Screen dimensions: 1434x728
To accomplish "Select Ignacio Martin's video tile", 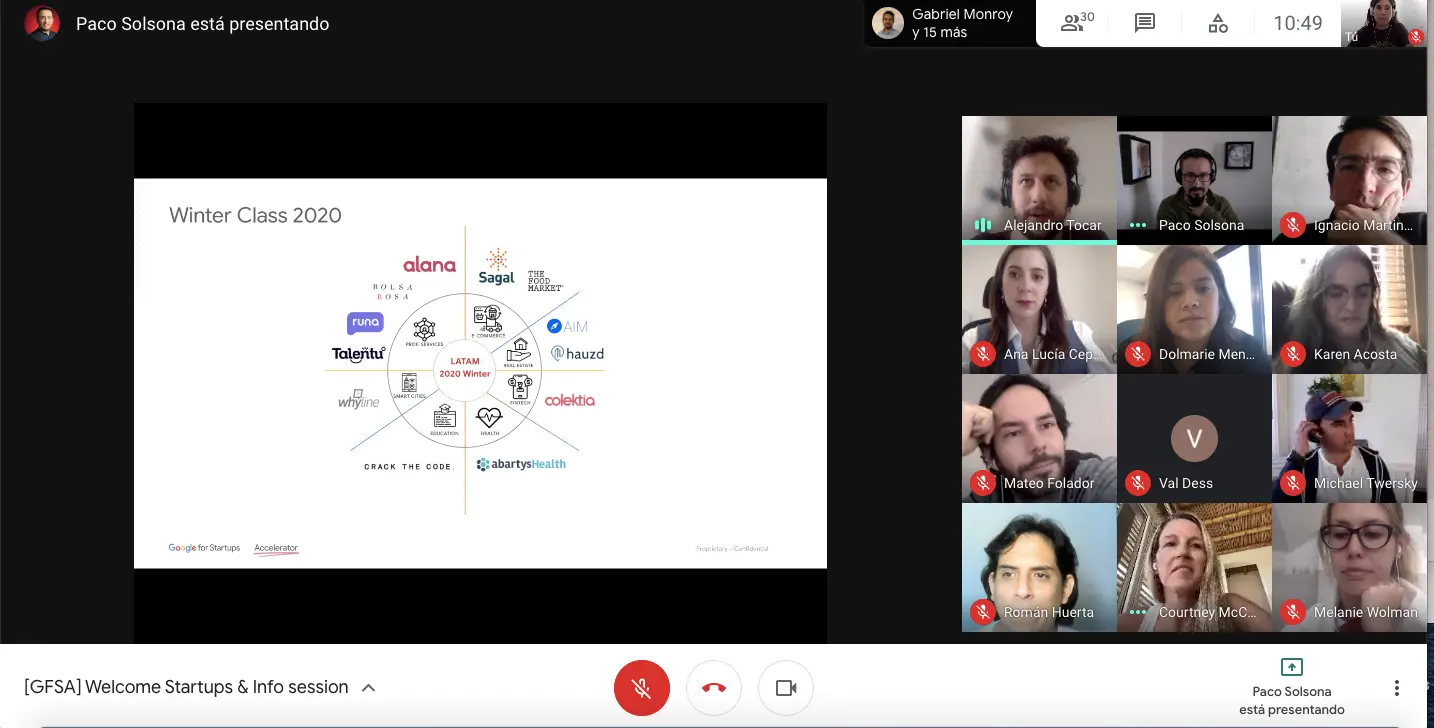I will 1349,180.
